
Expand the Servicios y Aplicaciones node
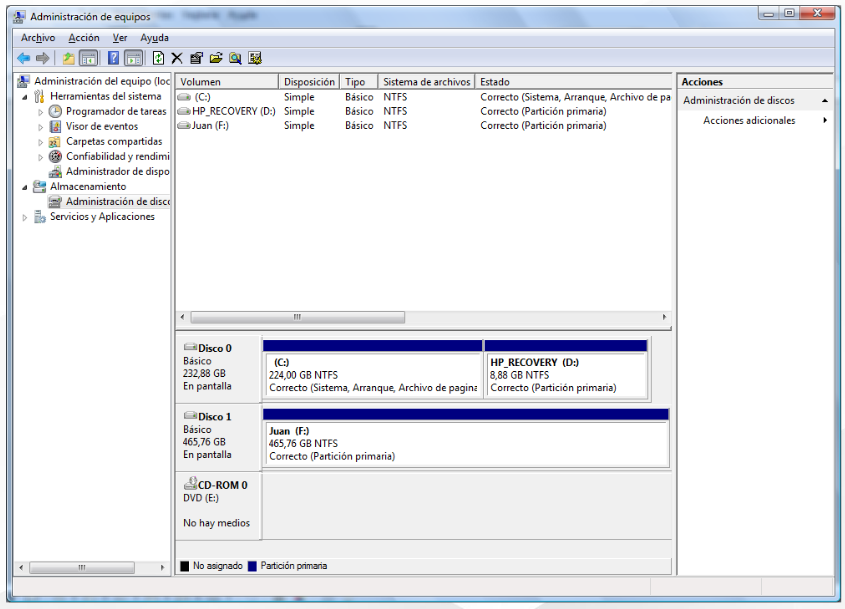pos(25,217)
